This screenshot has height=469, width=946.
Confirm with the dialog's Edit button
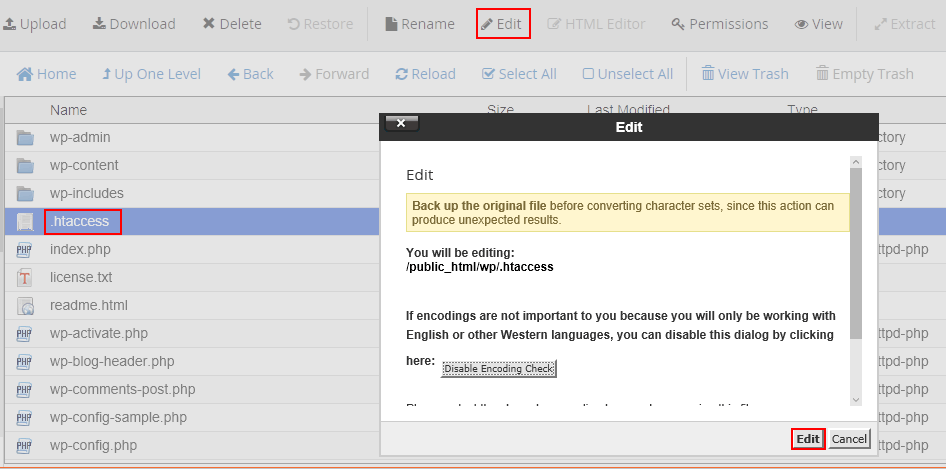pyautogui.click(x=807, y=439)
